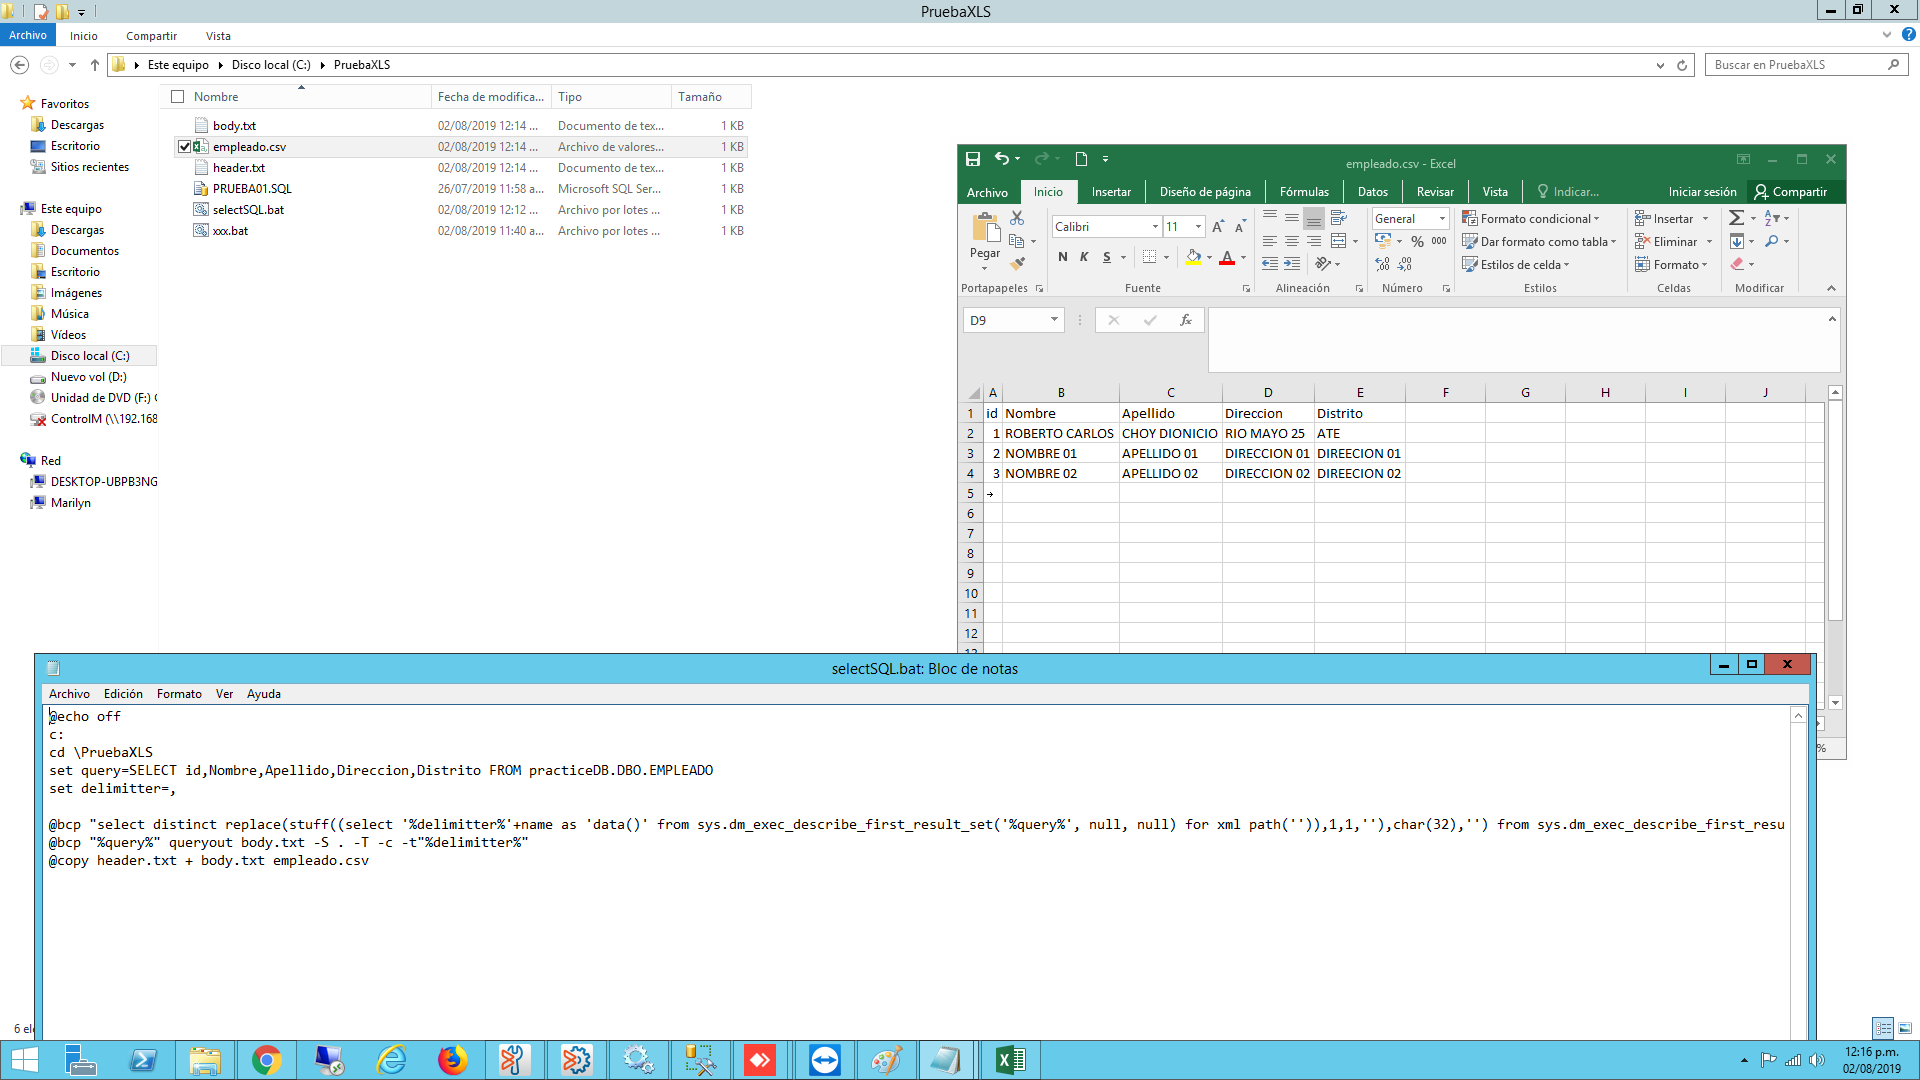Apply bold with the N button

pos(1062,258)
